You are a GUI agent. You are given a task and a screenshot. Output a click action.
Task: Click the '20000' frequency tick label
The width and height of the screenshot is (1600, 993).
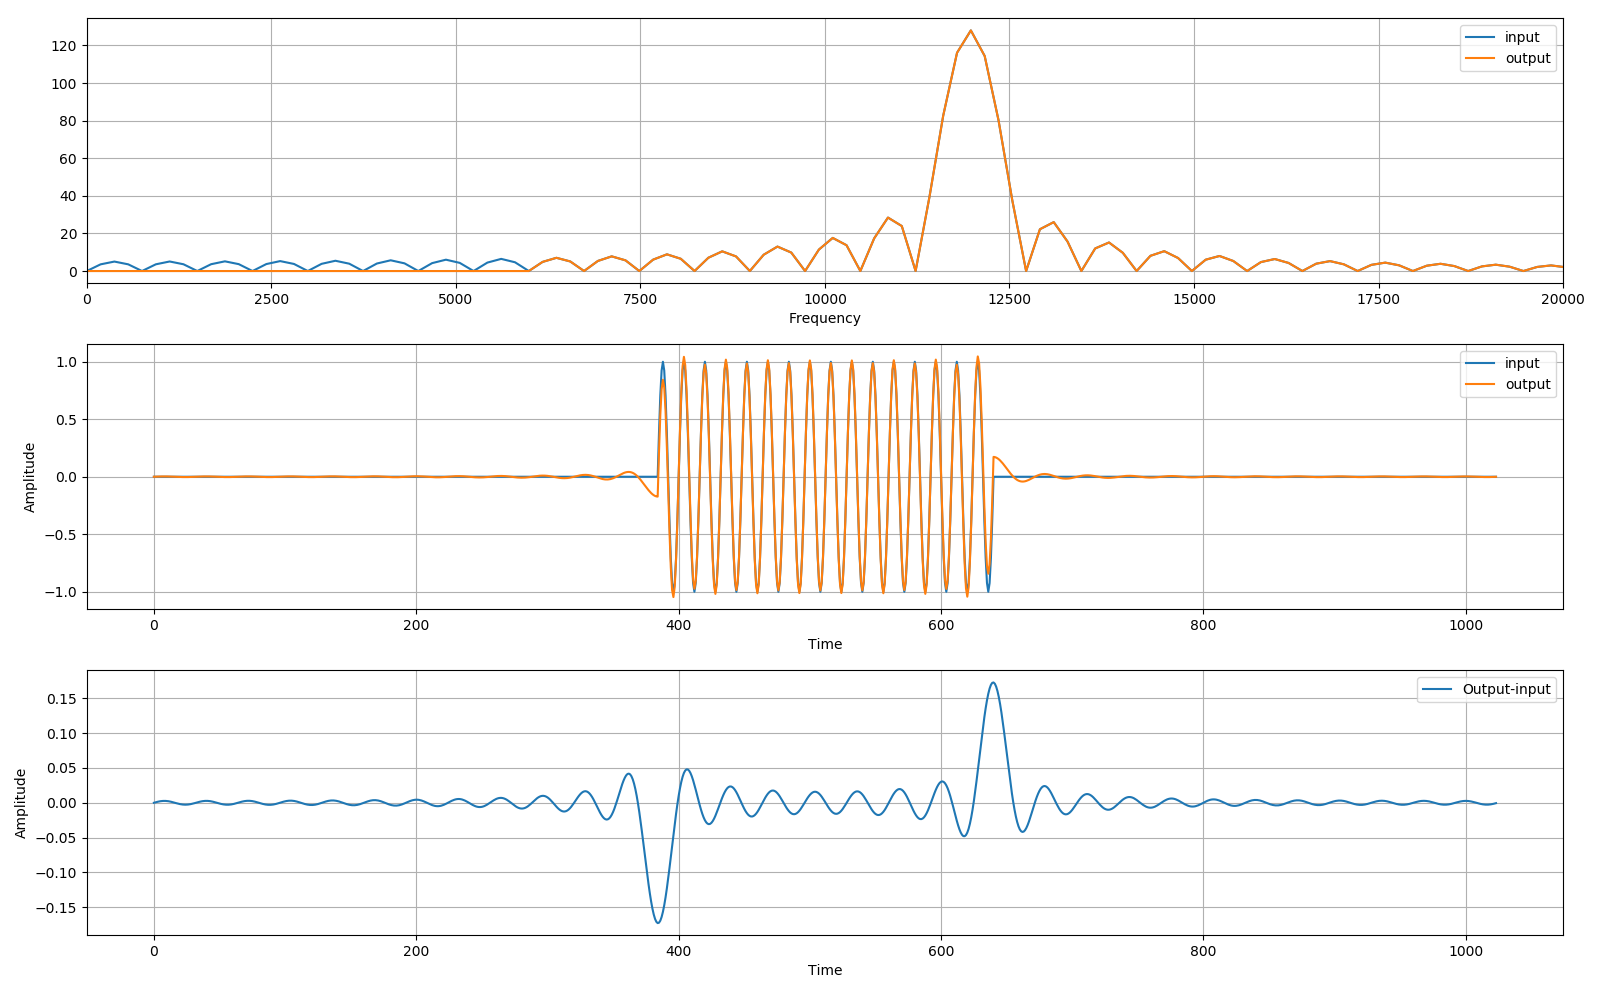(x=1562, y=298)
